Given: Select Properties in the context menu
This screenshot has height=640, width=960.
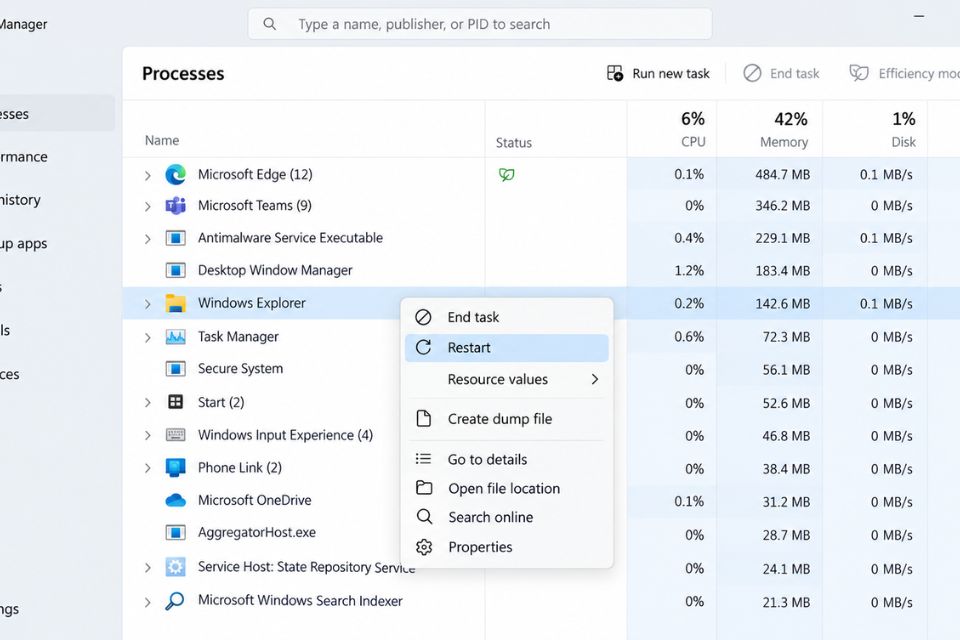Looking at the screenshot, I should (x=507, y=547).
